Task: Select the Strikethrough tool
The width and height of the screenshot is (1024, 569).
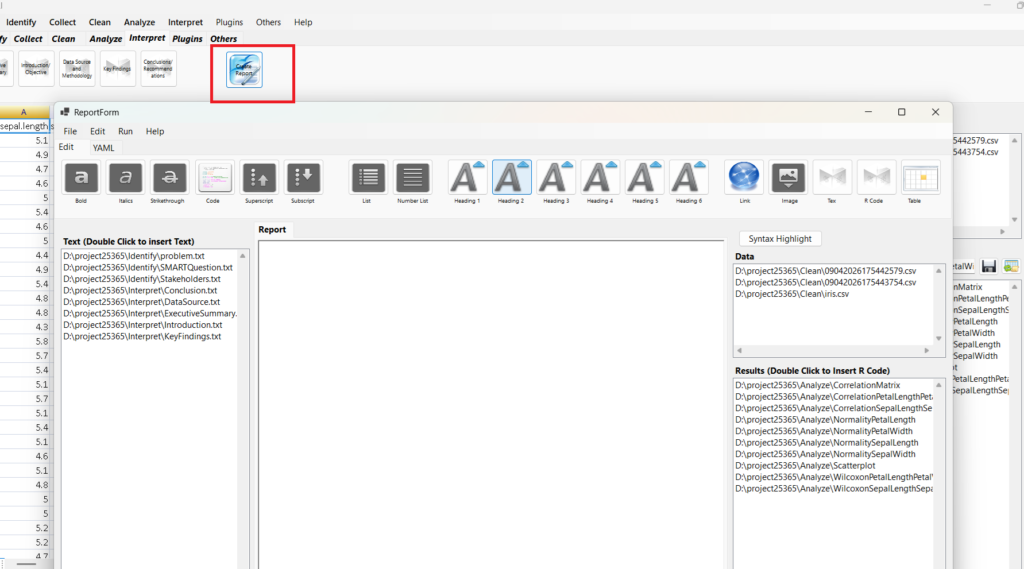Action: [x=169, y=177]
